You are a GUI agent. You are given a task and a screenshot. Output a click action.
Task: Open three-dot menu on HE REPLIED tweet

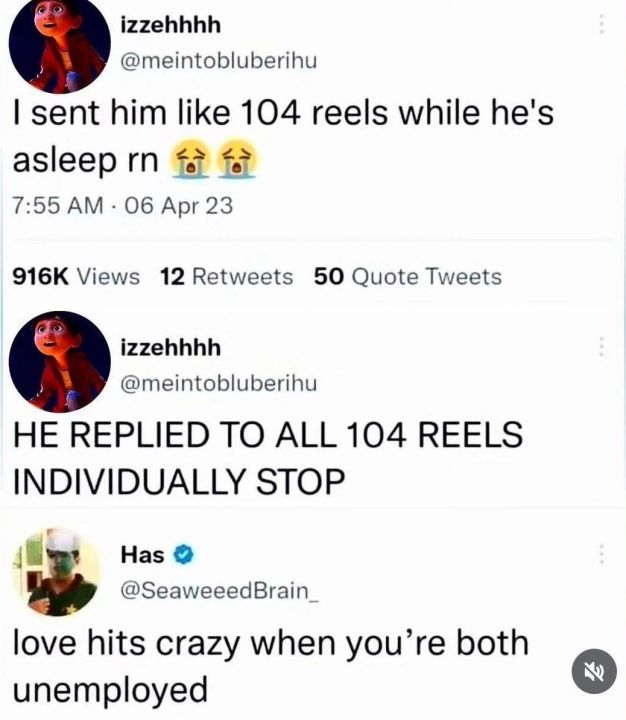tap(601, 346)
